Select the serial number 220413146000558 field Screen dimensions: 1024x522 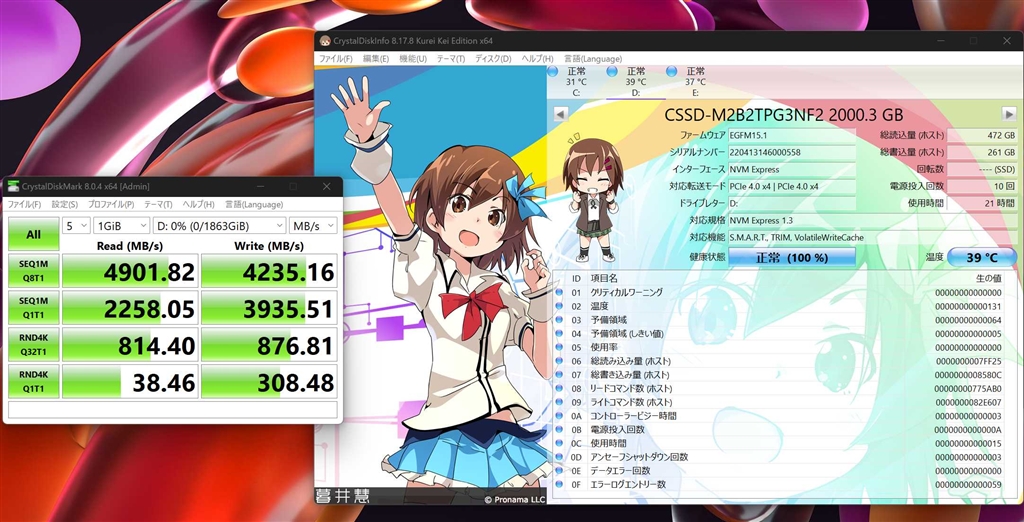pos(792,152)
